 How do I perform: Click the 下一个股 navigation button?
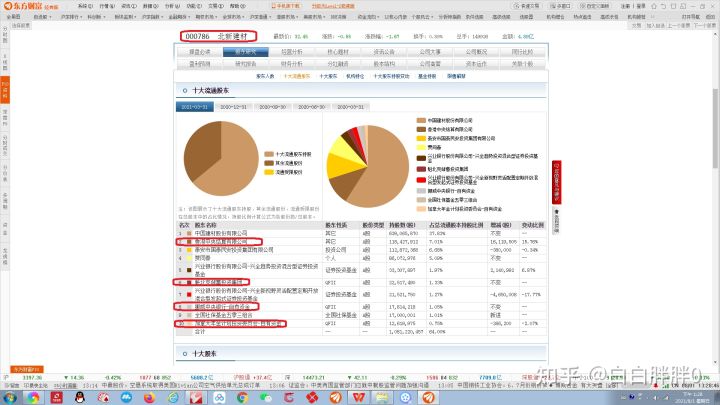tap(704, 26)
